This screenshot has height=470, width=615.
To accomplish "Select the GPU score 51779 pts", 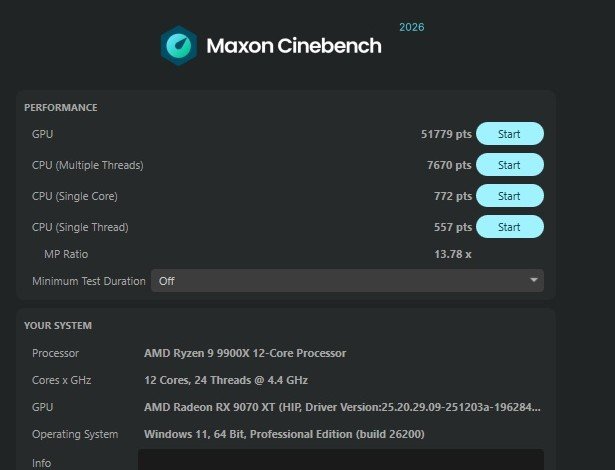I will (x=446, y=134).
